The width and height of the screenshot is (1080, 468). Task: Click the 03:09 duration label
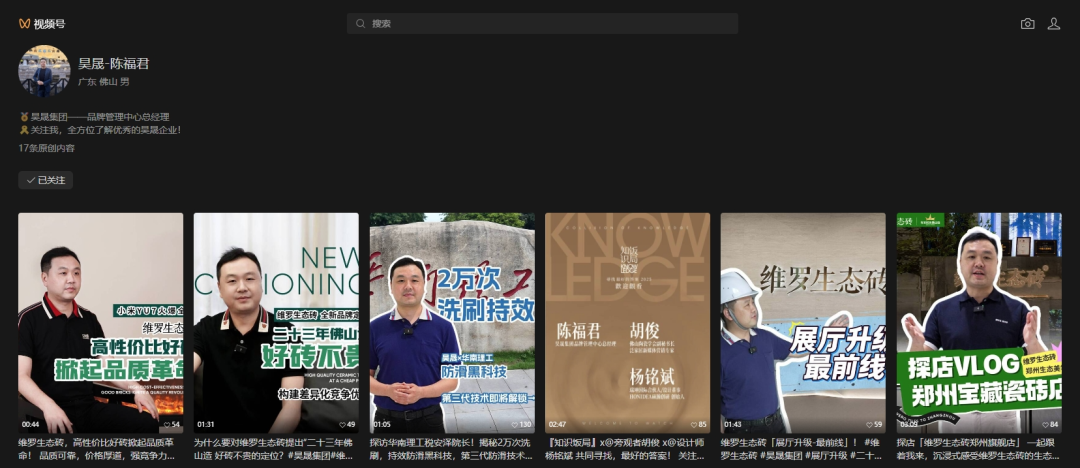tap(908, 425)
